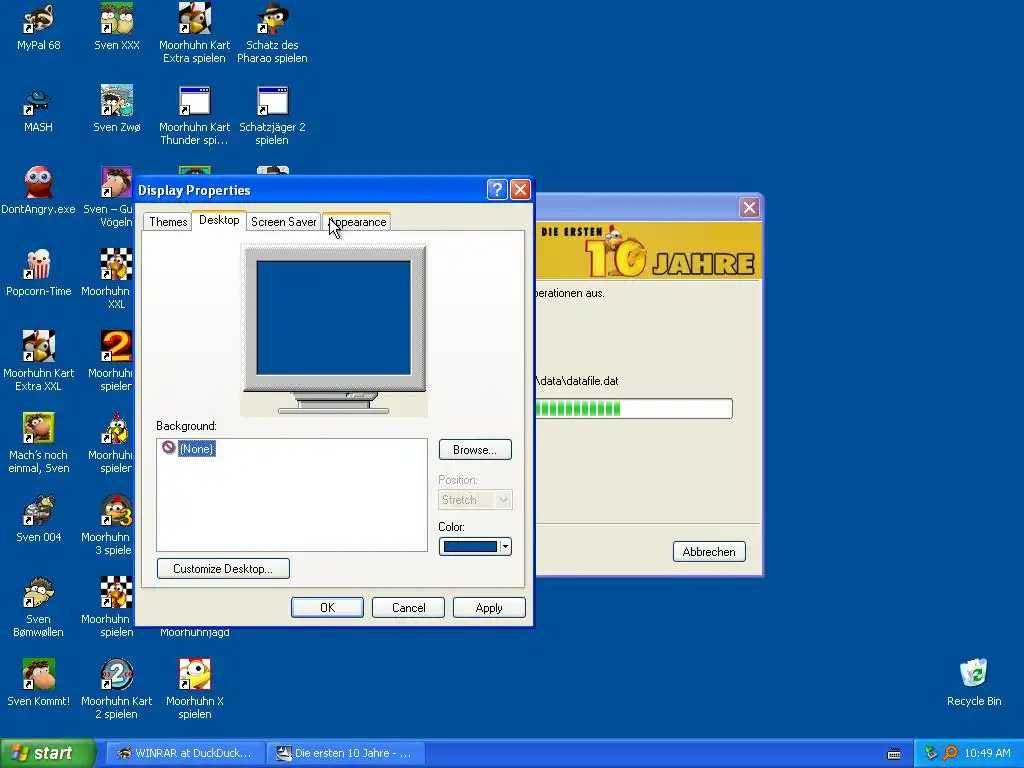Switch to WINRAR at DuckDuck taskbar window

click(185, 753)
